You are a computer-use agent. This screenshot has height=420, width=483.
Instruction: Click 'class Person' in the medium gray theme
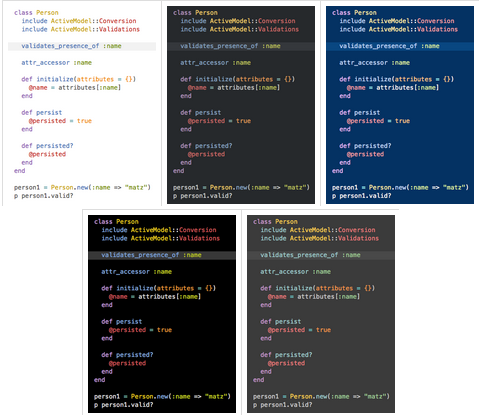point(275,222)
